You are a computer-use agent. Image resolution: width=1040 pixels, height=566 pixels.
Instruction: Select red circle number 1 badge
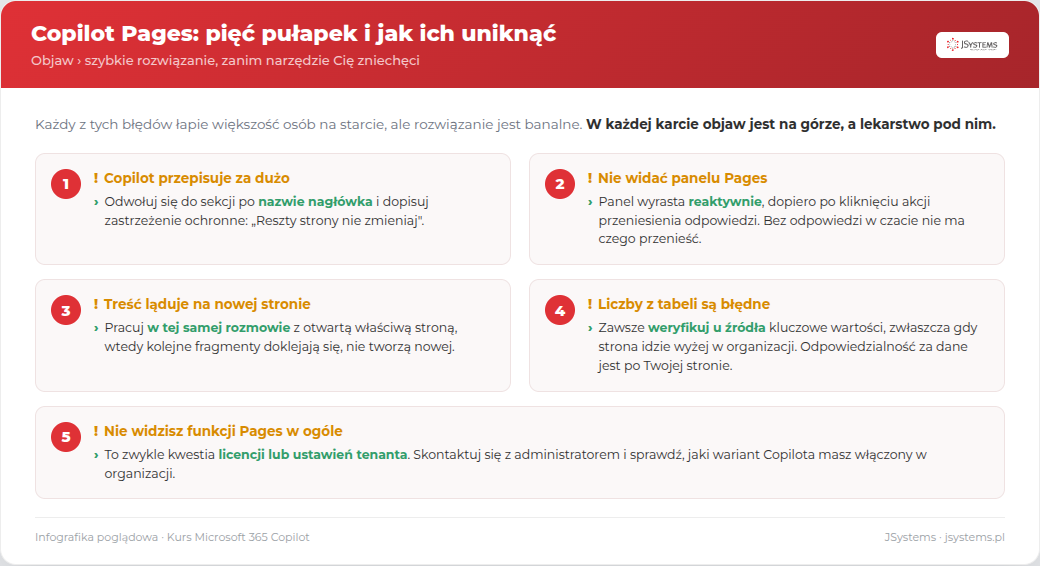(x=66, y=184)
